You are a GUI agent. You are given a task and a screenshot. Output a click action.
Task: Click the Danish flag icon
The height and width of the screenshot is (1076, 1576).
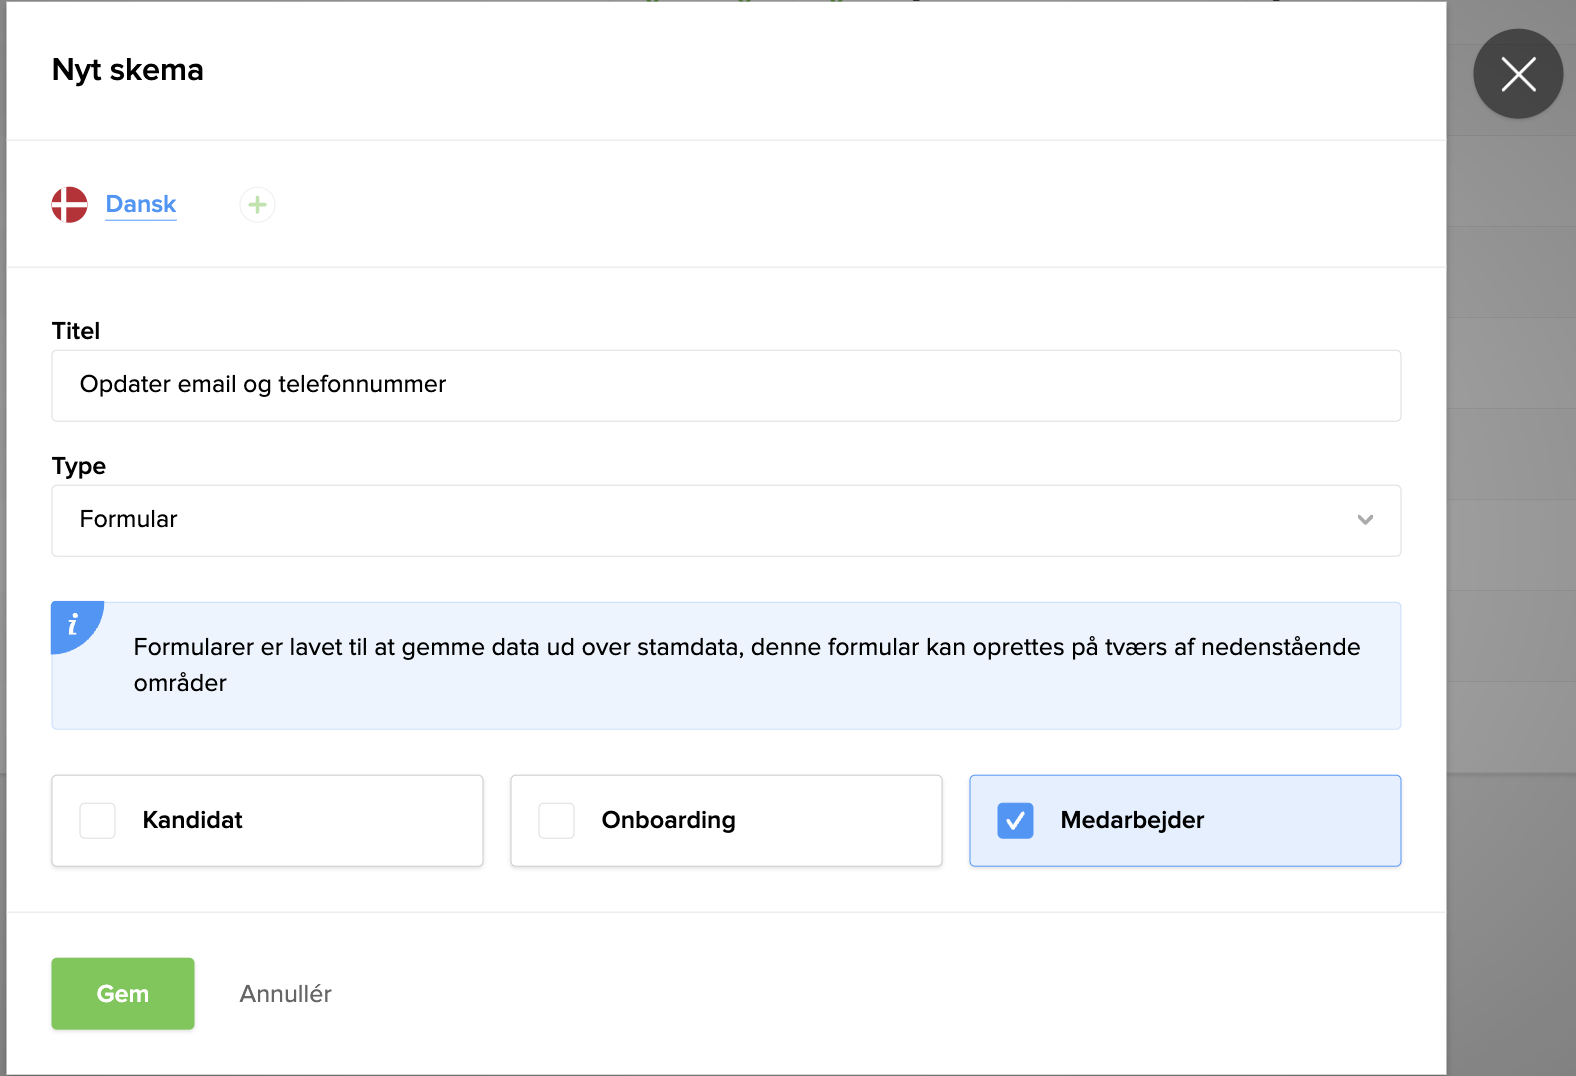click(x=70, y=205)
